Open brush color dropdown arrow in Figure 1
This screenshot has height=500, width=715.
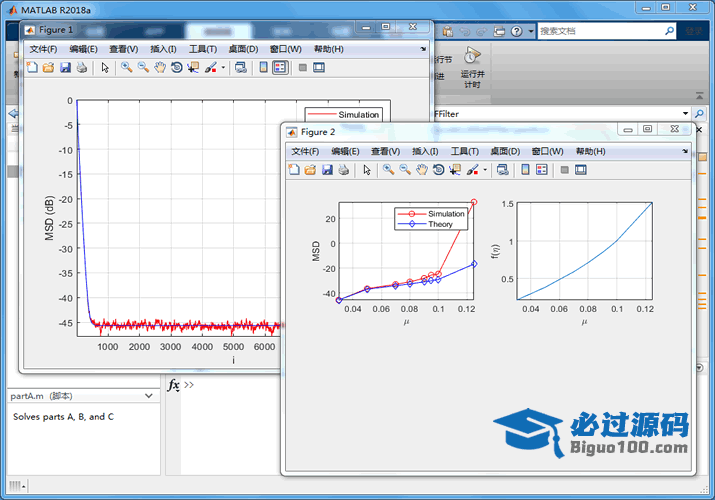click(x=223, y=67)
